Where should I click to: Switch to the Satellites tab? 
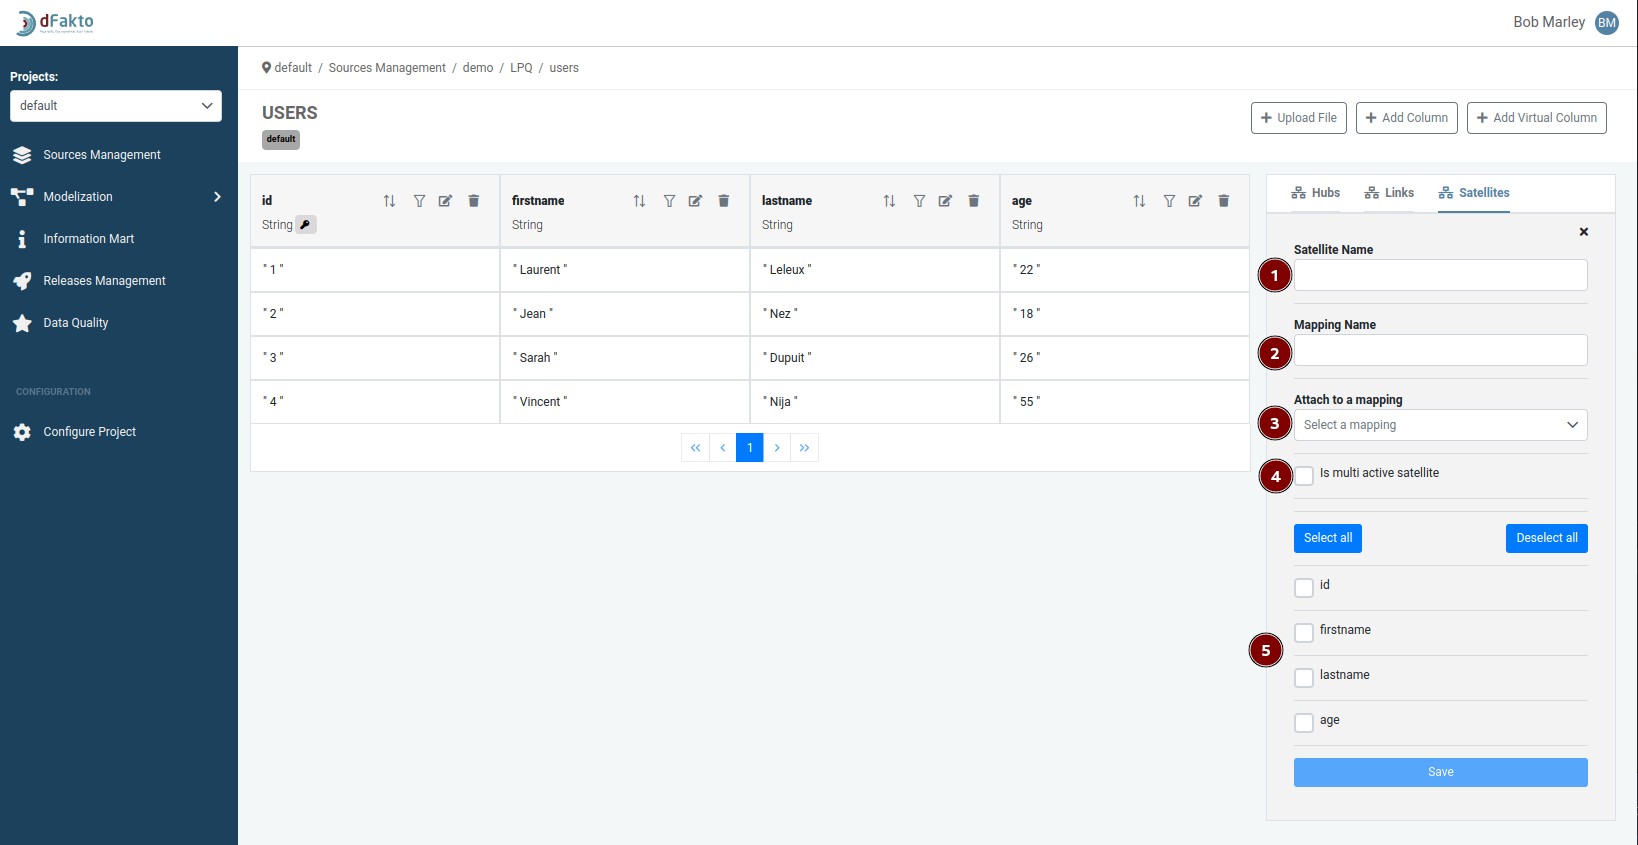coord(1474,193)
